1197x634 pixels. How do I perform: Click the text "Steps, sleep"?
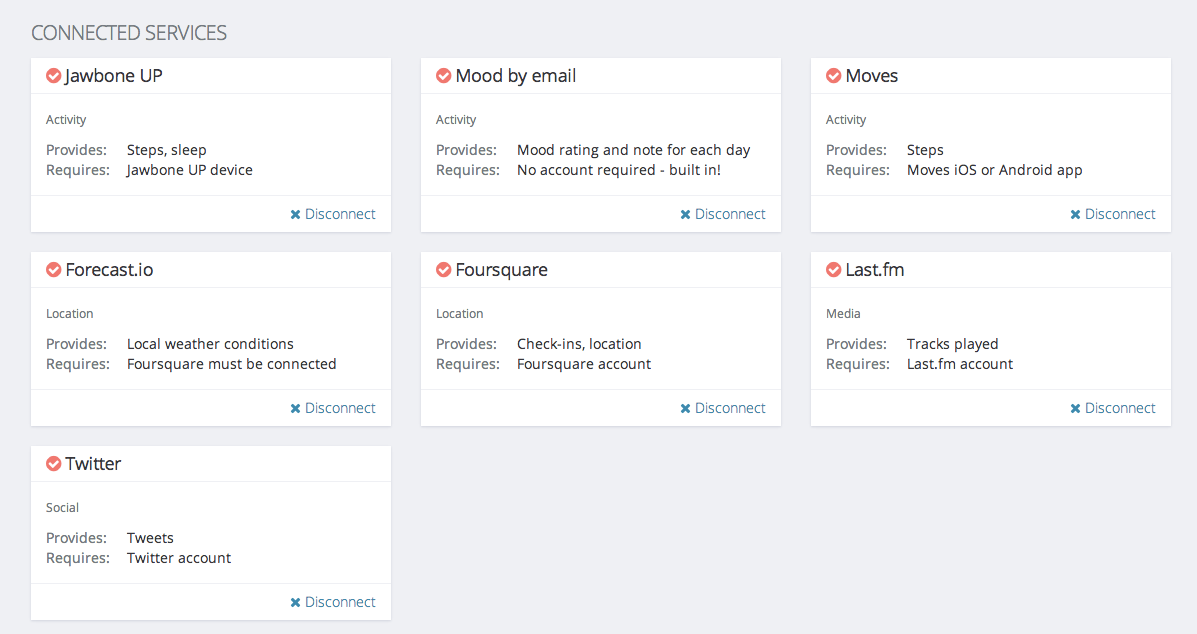coord(166,150)
